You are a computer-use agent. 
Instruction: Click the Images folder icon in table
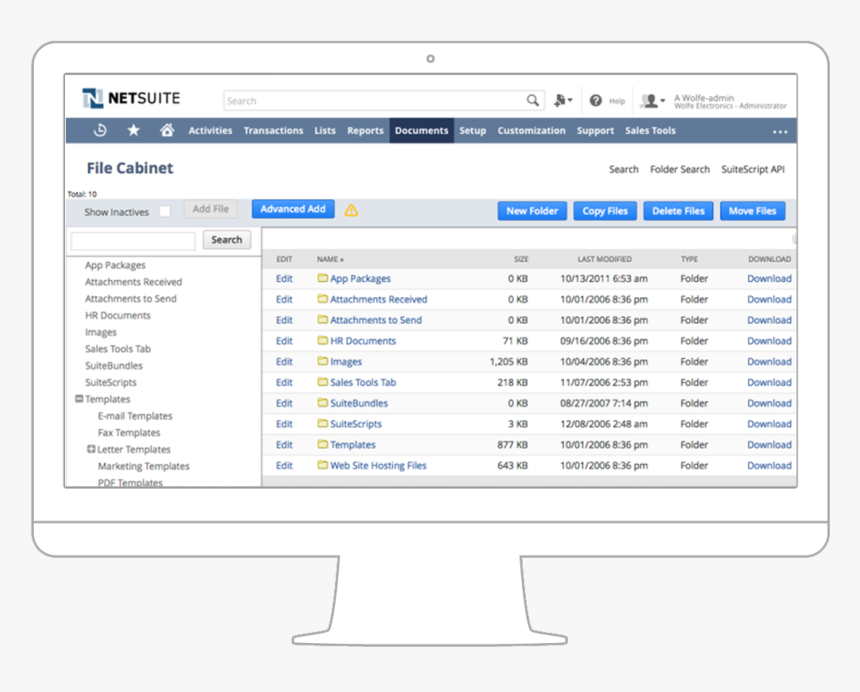click(322, 361)
